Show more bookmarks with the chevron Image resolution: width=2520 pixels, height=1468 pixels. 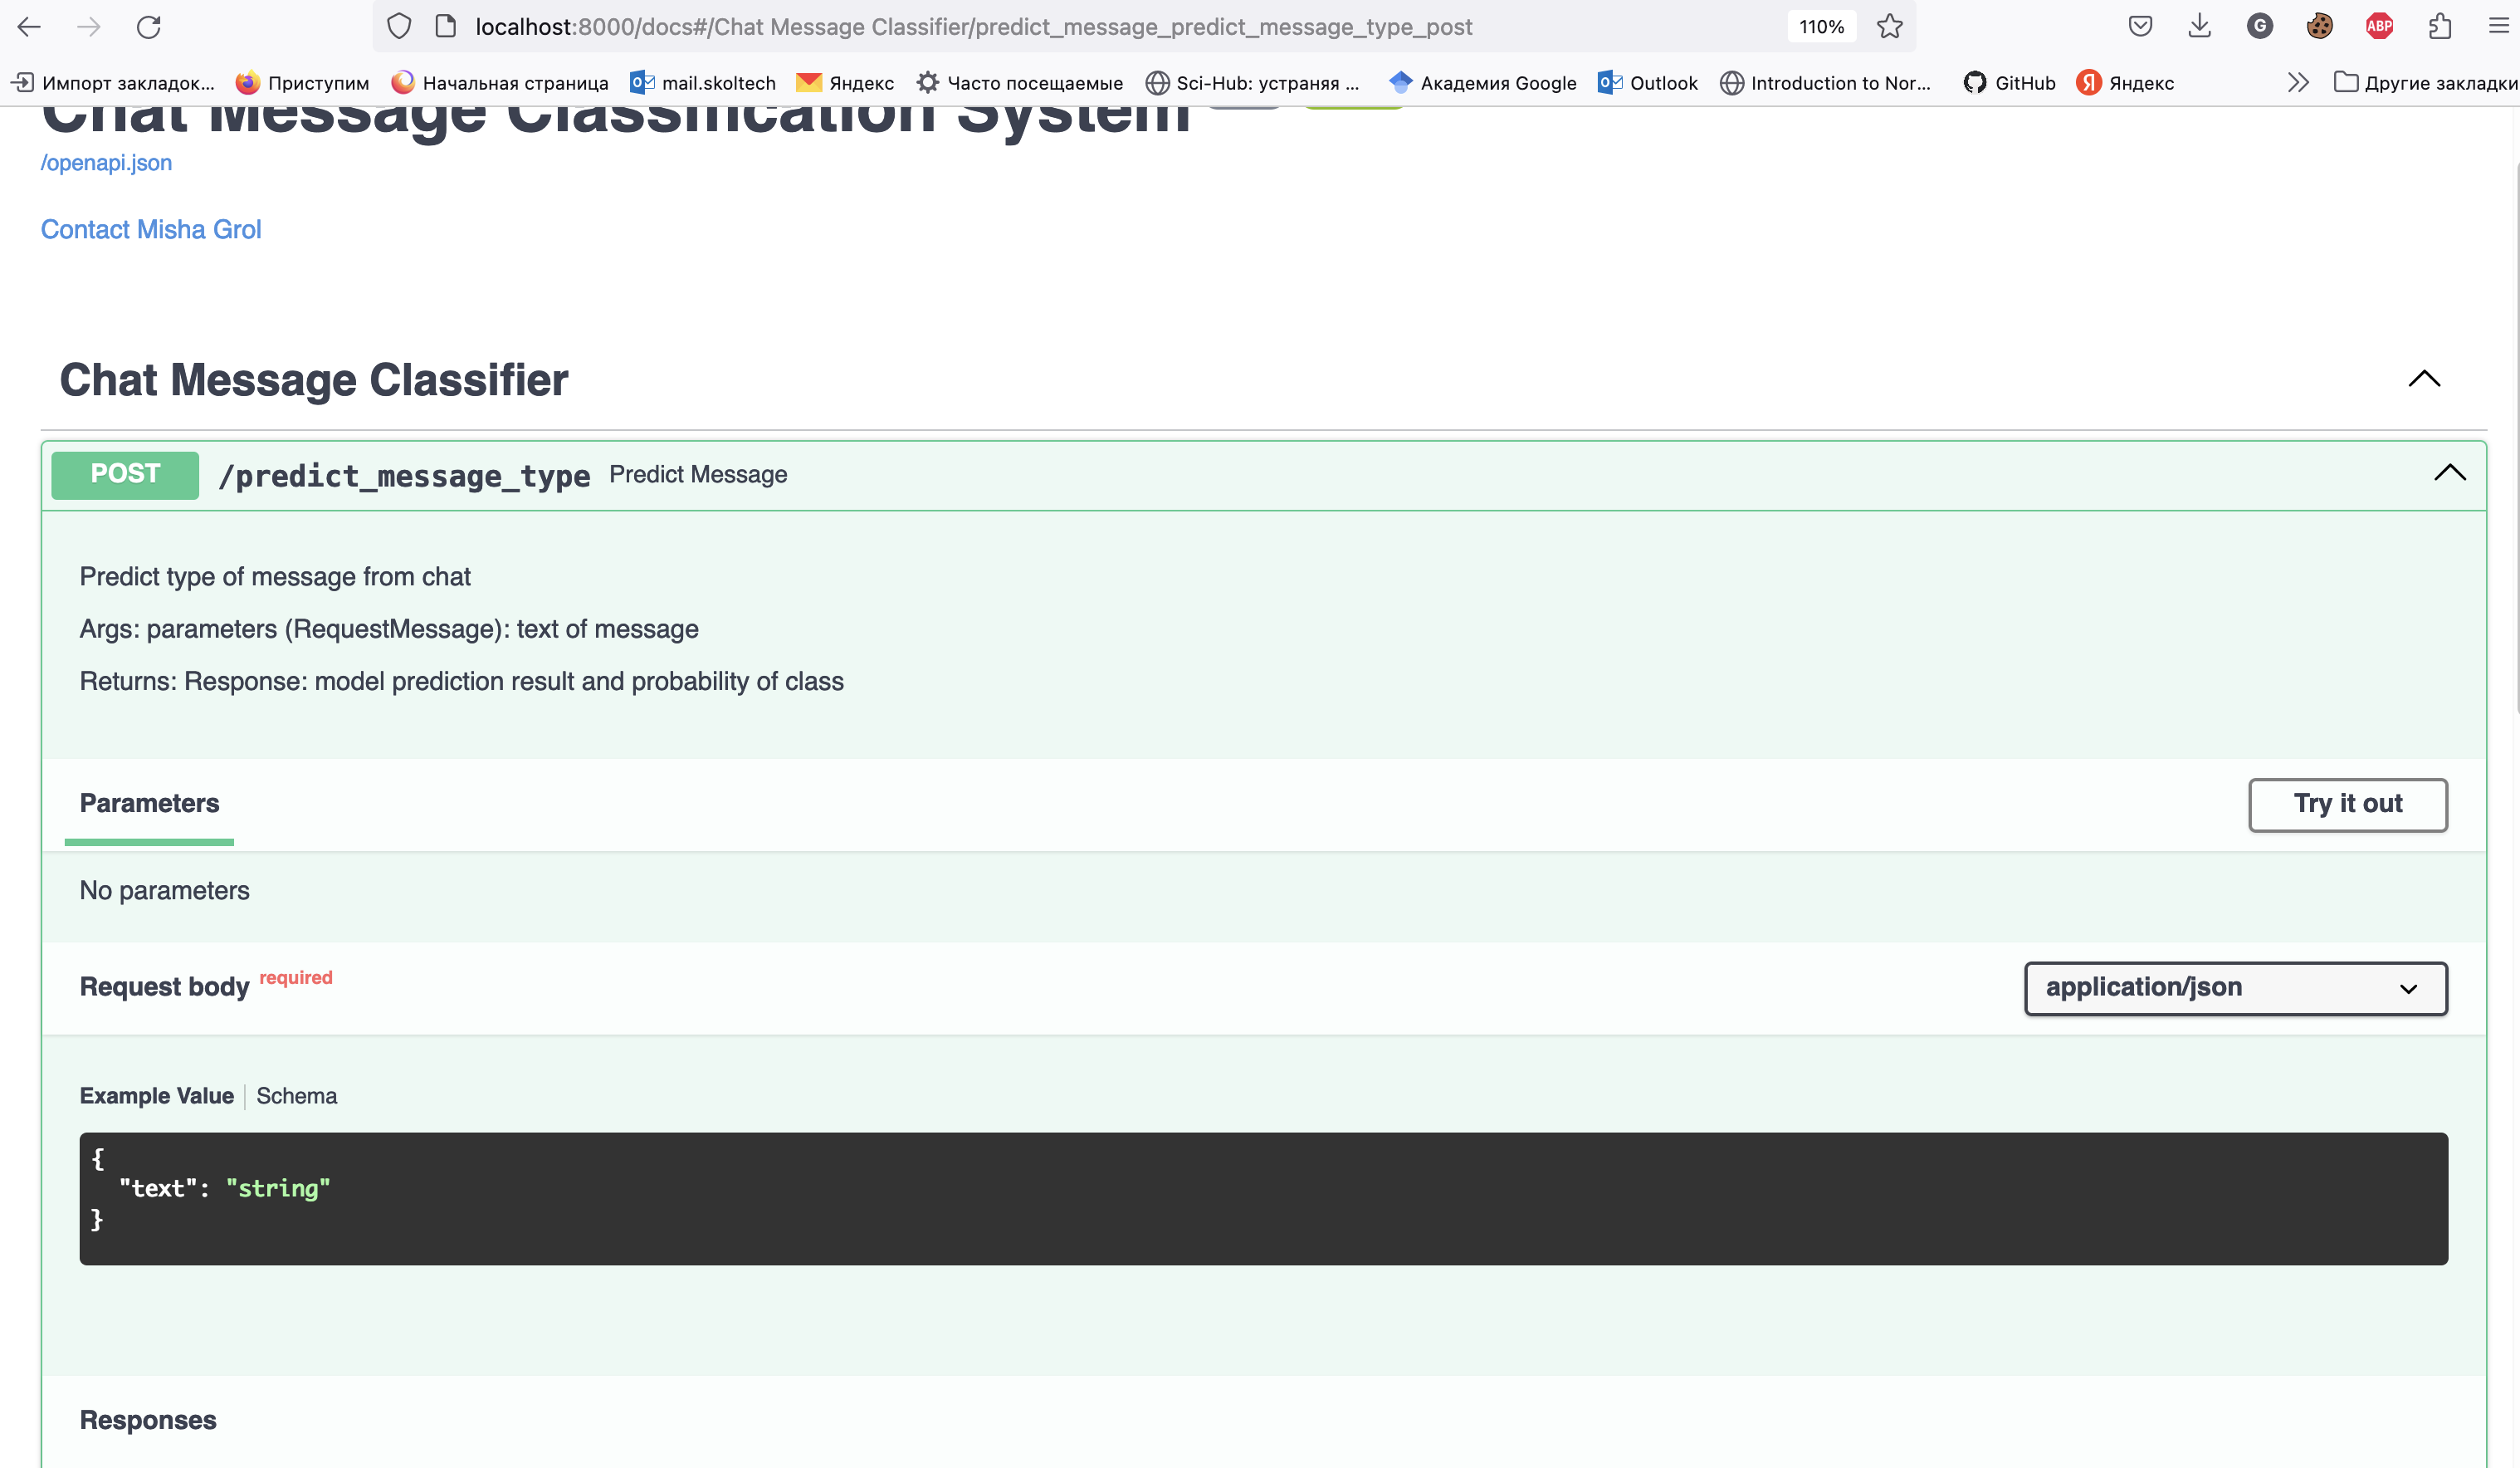[x=2298, y=83]
